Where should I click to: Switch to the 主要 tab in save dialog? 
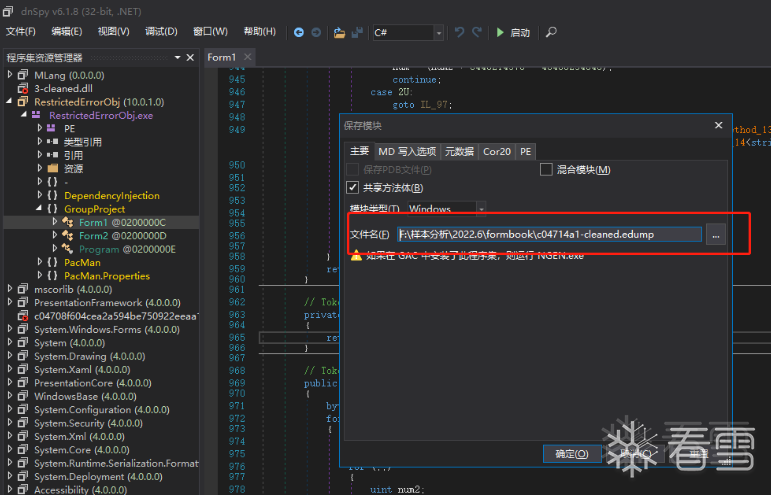pyautogui.click(x=359, y=151)
